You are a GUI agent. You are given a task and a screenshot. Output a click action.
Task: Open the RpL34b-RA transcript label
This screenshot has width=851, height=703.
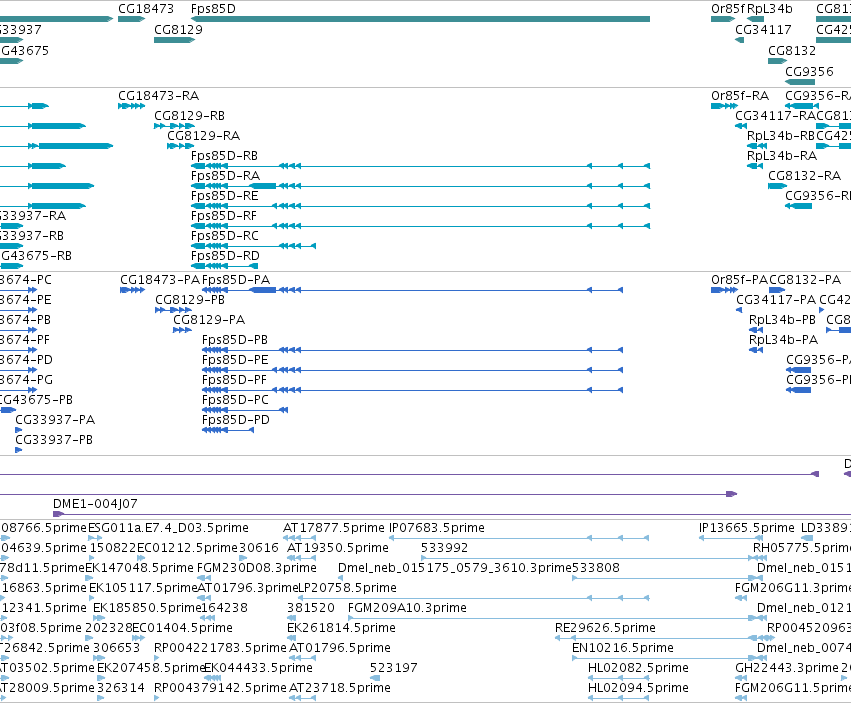782,156
